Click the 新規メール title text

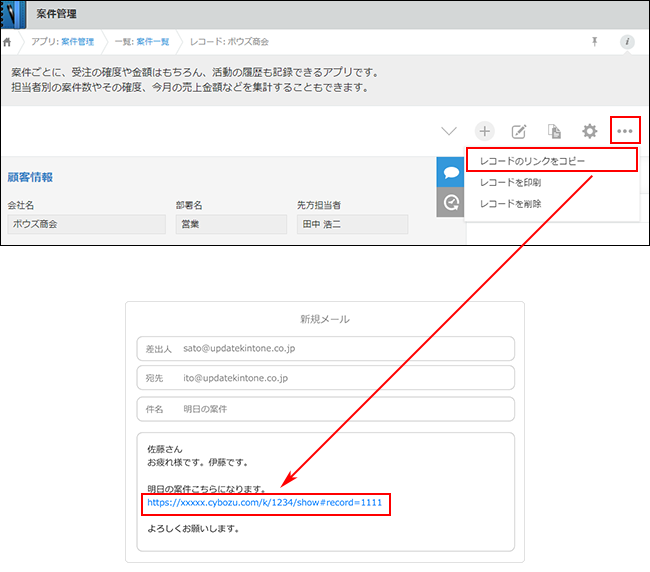325,319
